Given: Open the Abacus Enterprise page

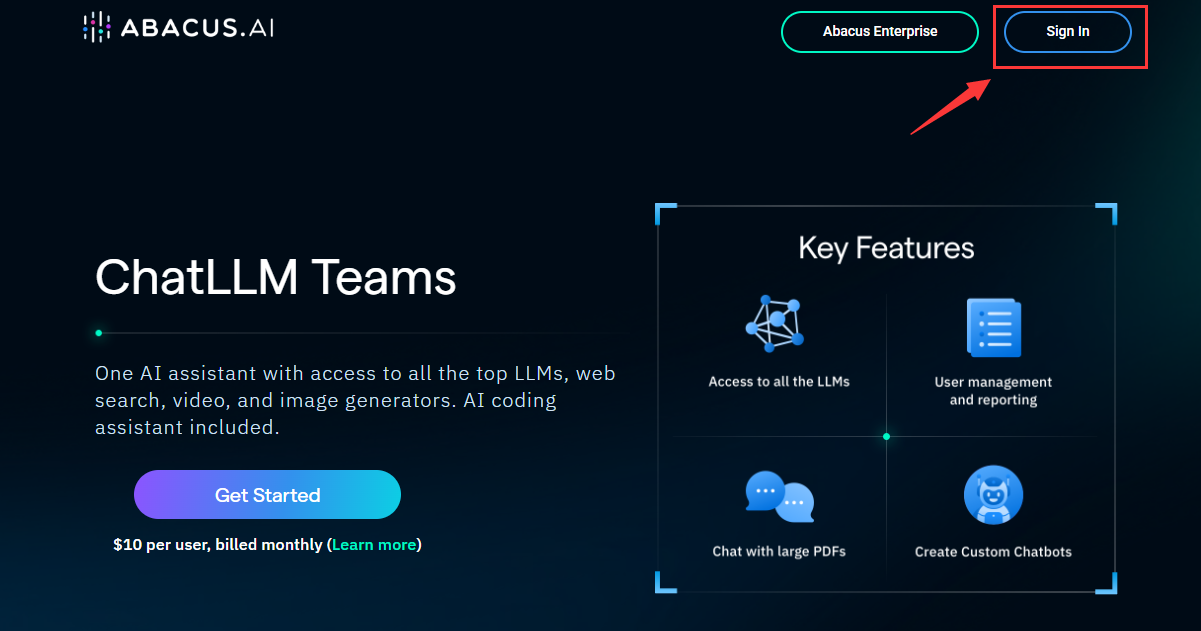Looking at the screenshot, I should click(x=880, y=32).
